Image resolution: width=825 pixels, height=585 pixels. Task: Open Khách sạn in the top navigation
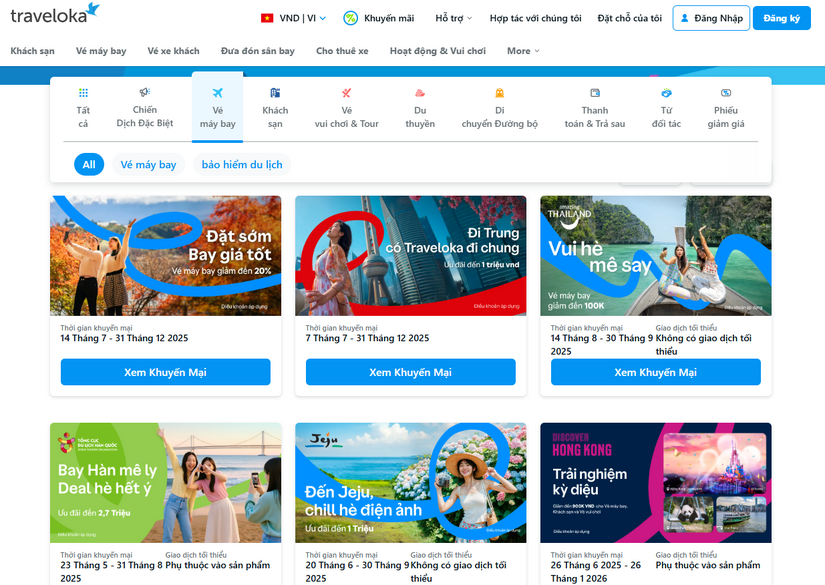33,51
